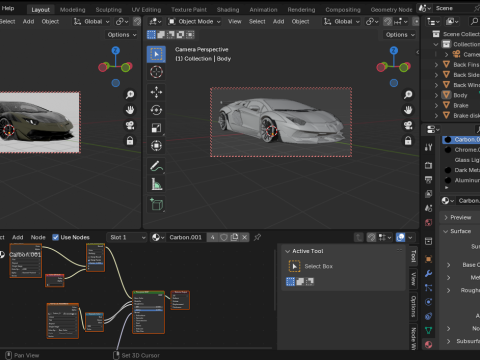The width and height of the screenshot is (480, 360).
Task: Select the Annotate pencil tool
Action: [x=156, y=166]
